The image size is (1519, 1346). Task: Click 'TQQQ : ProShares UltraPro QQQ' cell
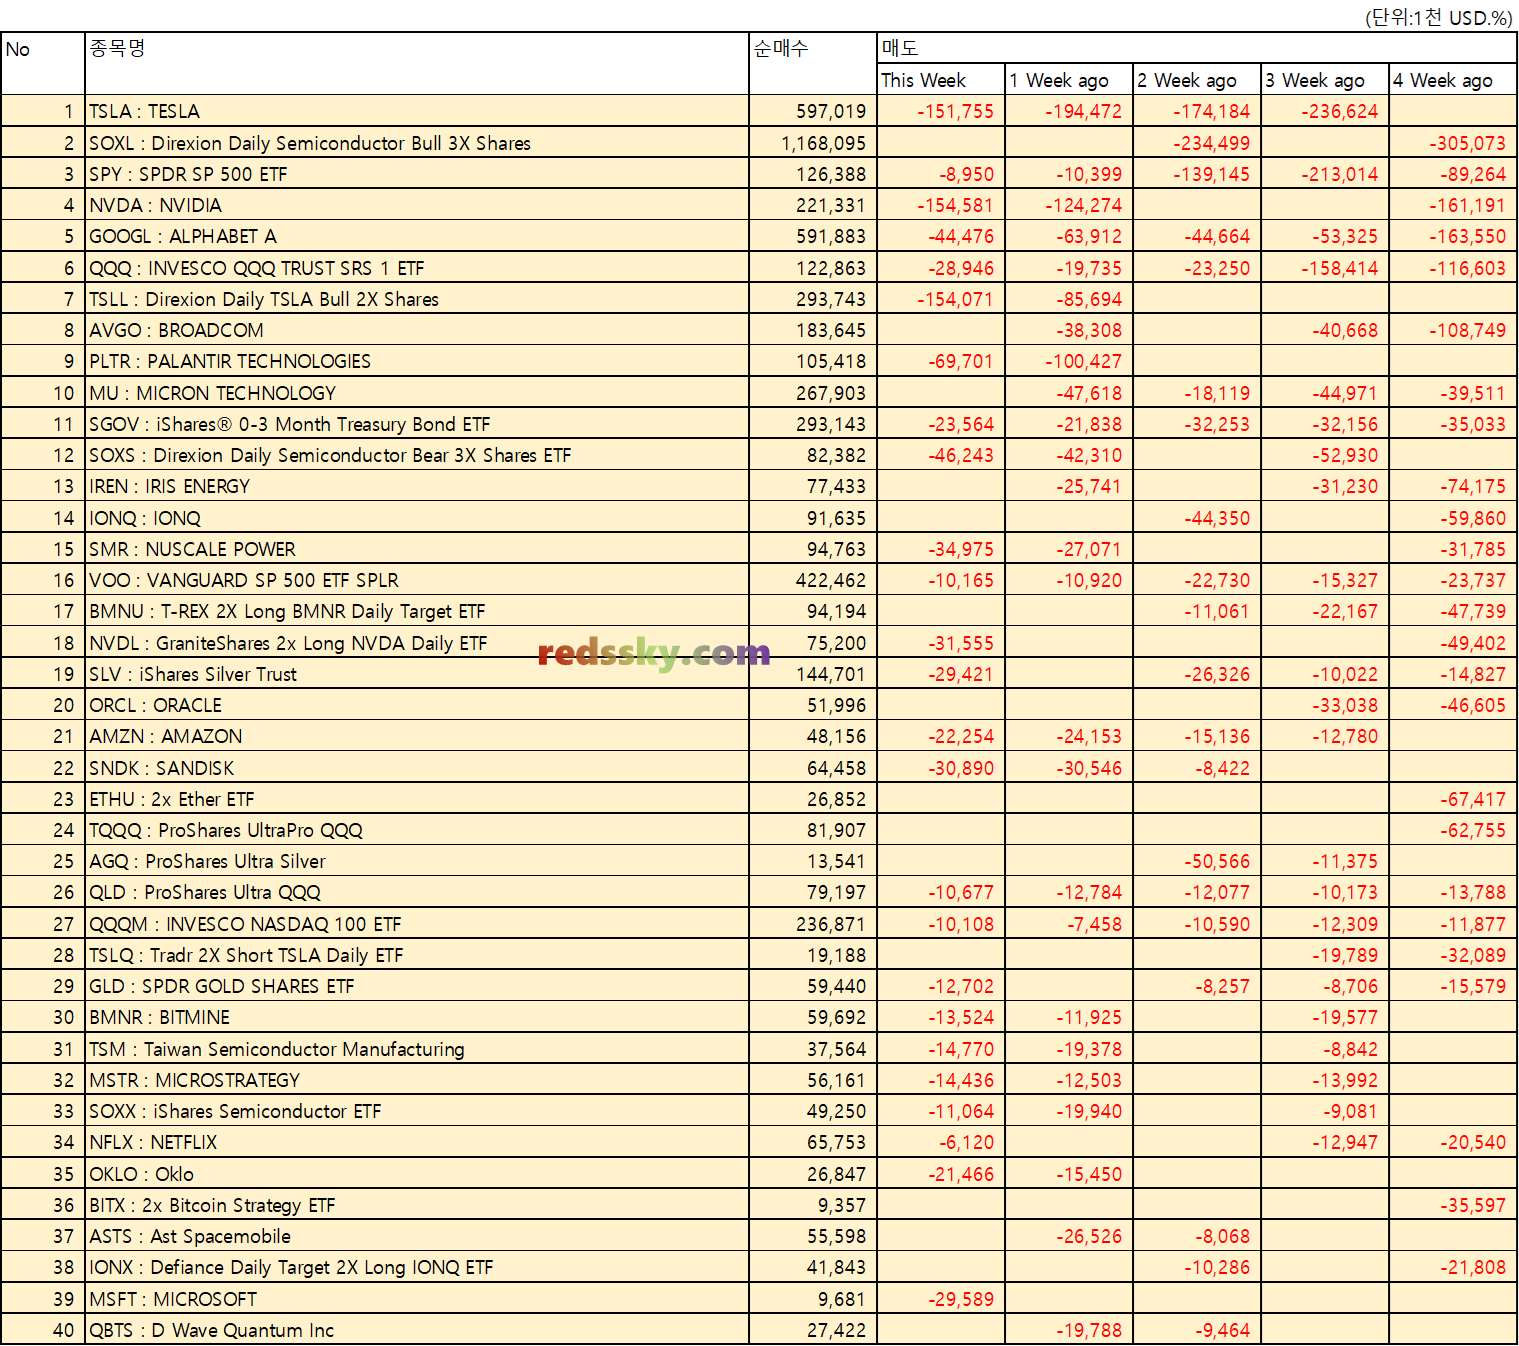click(x=417, y=830)
